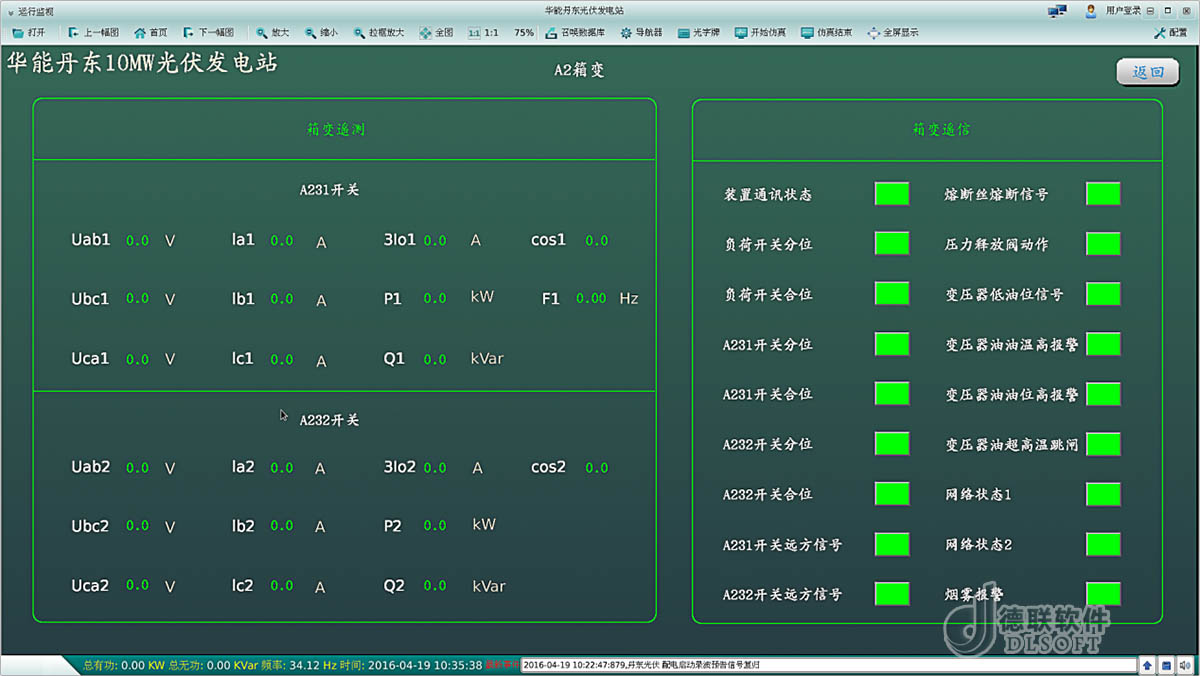1200x676 pixels.
Task: Zoom in with 放大 tool
Action: (x=272, y=33)
